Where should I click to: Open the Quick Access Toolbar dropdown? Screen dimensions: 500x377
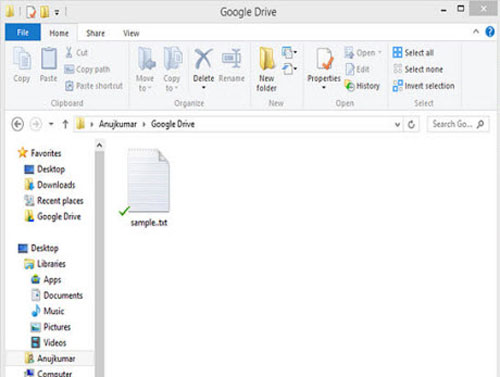[57, 12]
